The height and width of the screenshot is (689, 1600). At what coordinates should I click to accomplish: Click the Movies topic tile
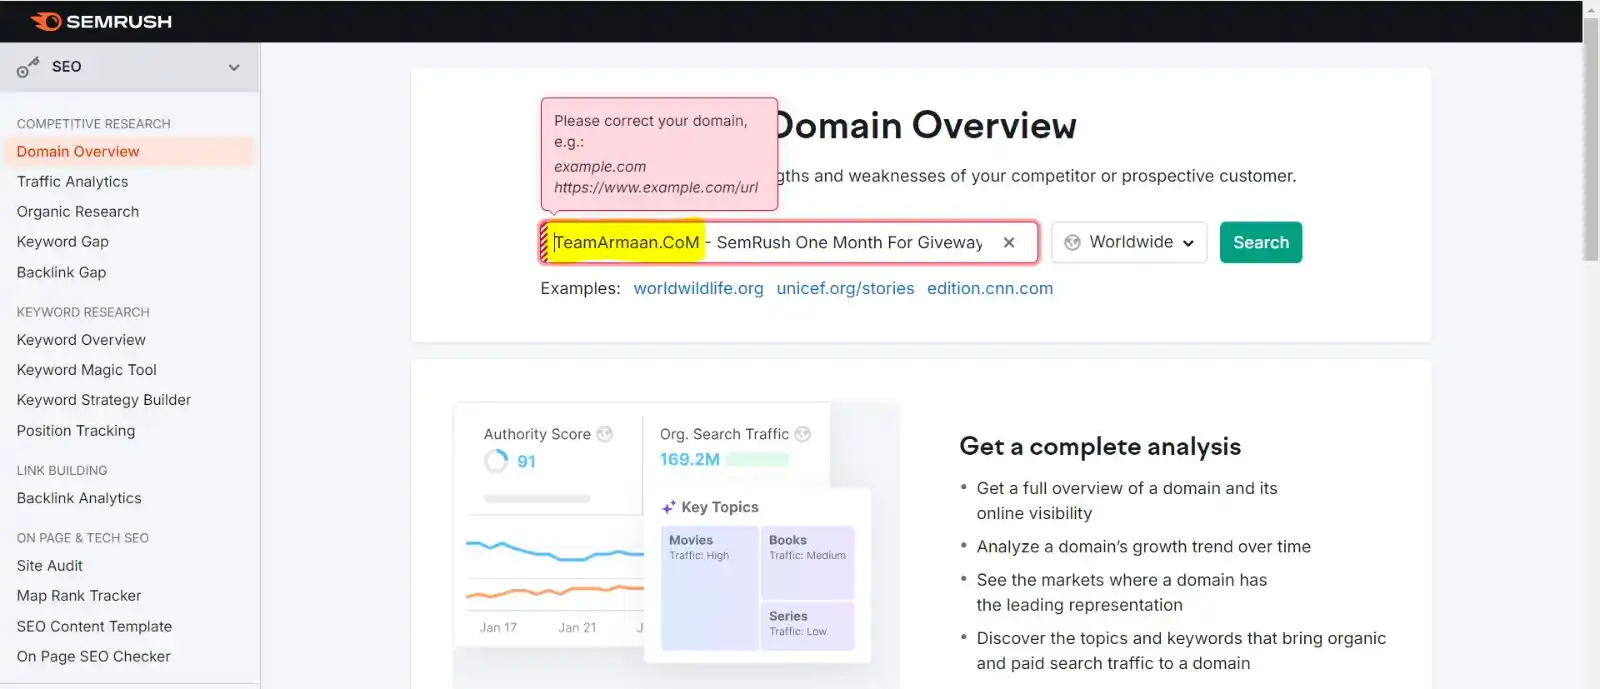tap(709, 588)
